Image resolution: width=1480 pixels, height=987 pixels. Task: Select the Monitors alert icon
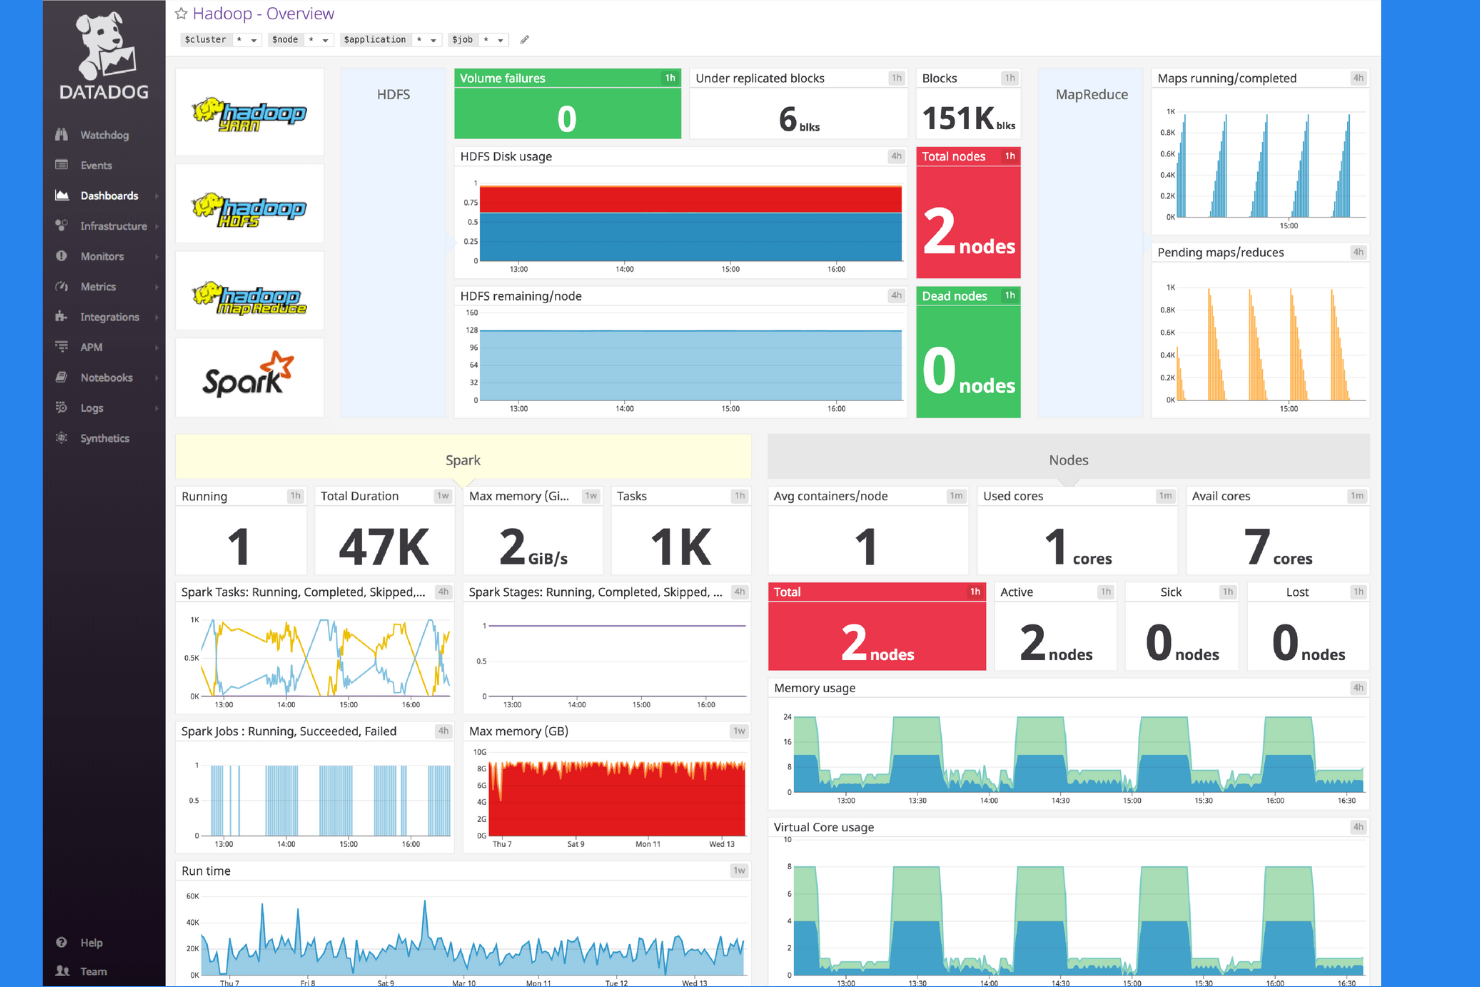pyautogui.click(x=61, y=256)
